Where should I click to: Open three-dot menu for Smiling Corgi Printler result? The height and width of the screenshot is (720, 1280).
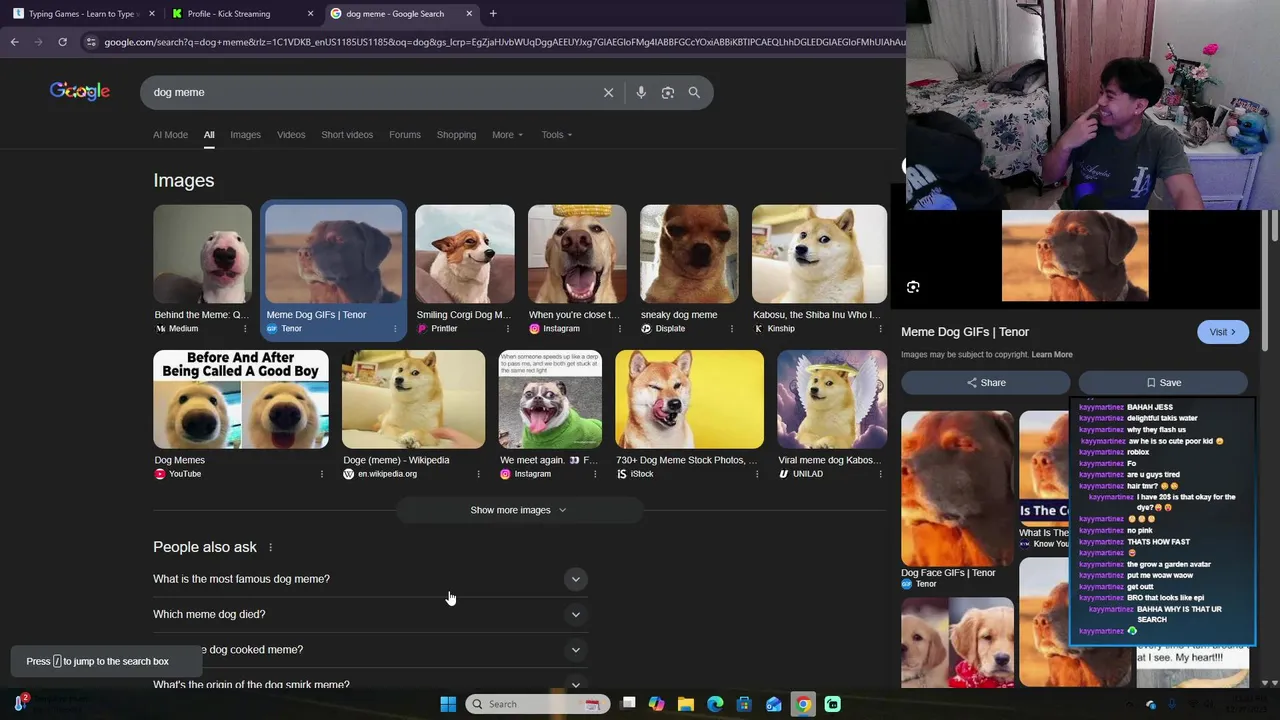(507, 329)
